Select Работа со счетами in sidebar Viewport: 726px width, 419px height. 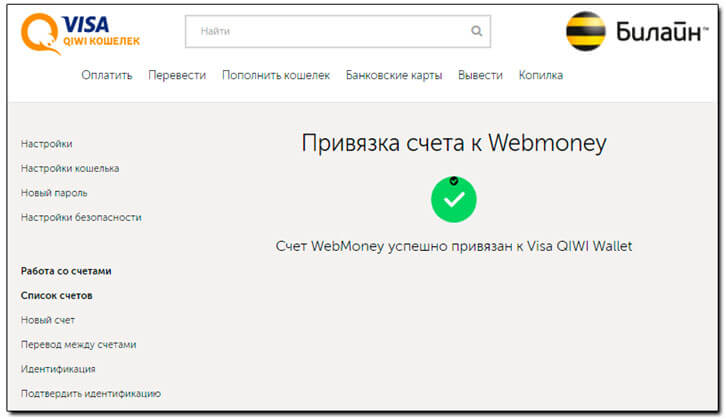click(x=66, y=271)
